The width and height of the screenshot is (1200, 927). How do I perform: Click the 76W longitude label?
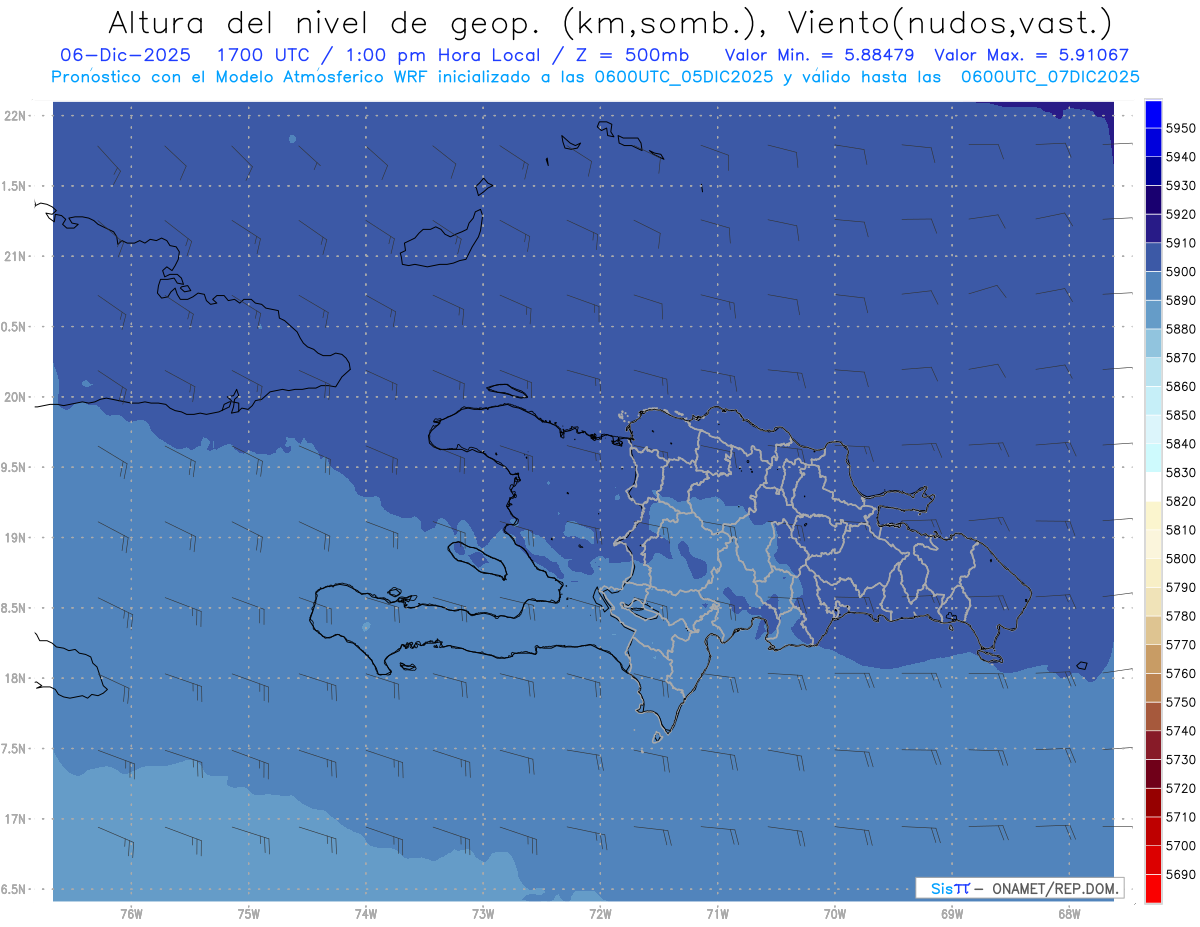131,914
